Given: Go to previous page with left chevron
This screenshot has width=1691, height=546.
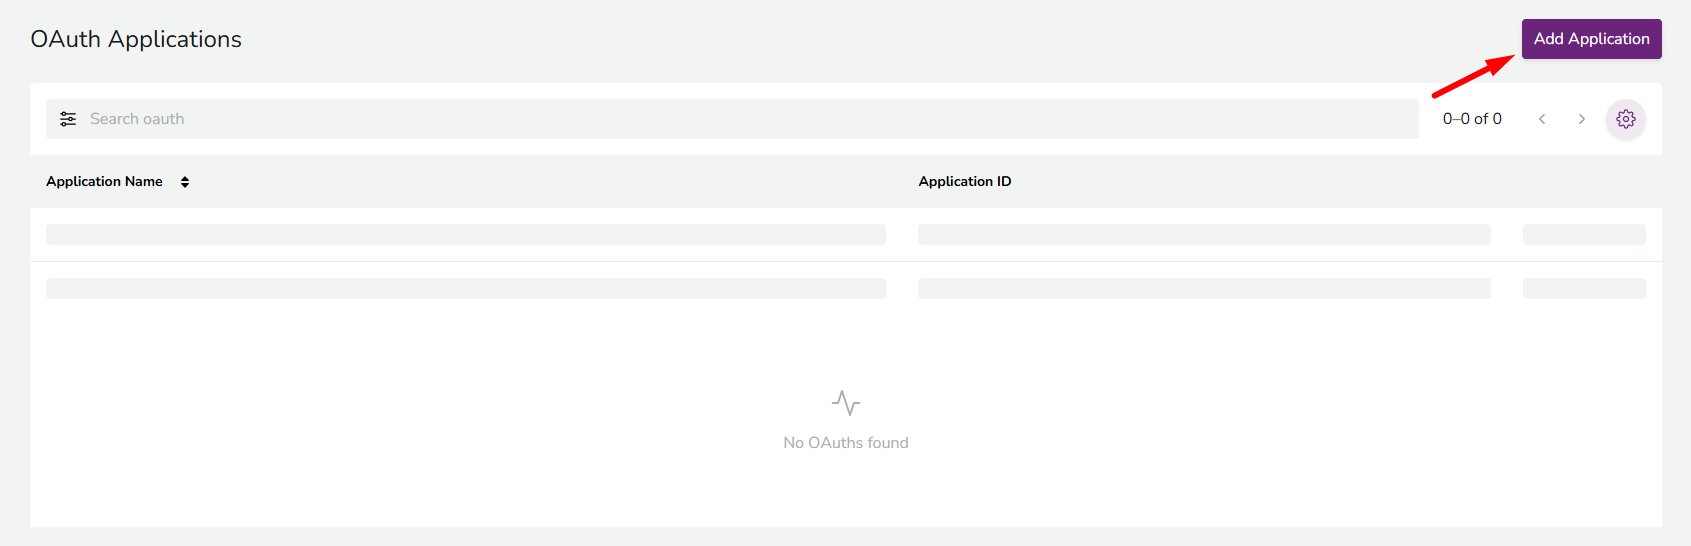Looking at the screenshot, I should (x=1542, y=119).
